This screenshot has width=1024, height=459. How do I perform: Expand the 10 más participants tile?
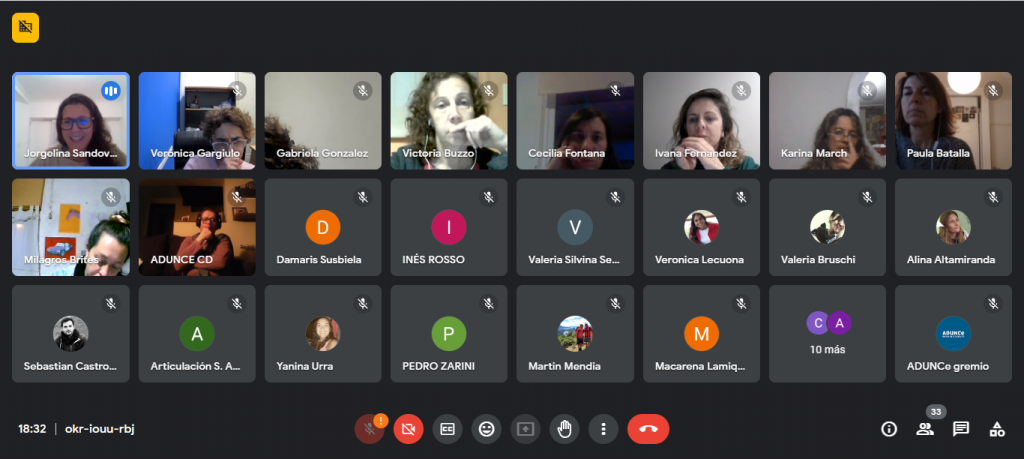(x=827, y=334)
